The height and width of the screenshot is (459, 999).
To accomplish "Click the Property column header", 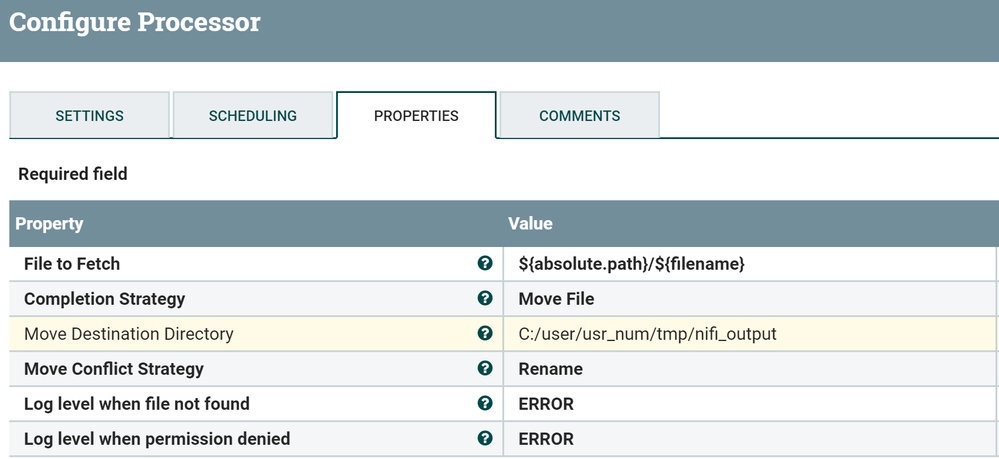I will pyautogui.click(x=49, y=224).
